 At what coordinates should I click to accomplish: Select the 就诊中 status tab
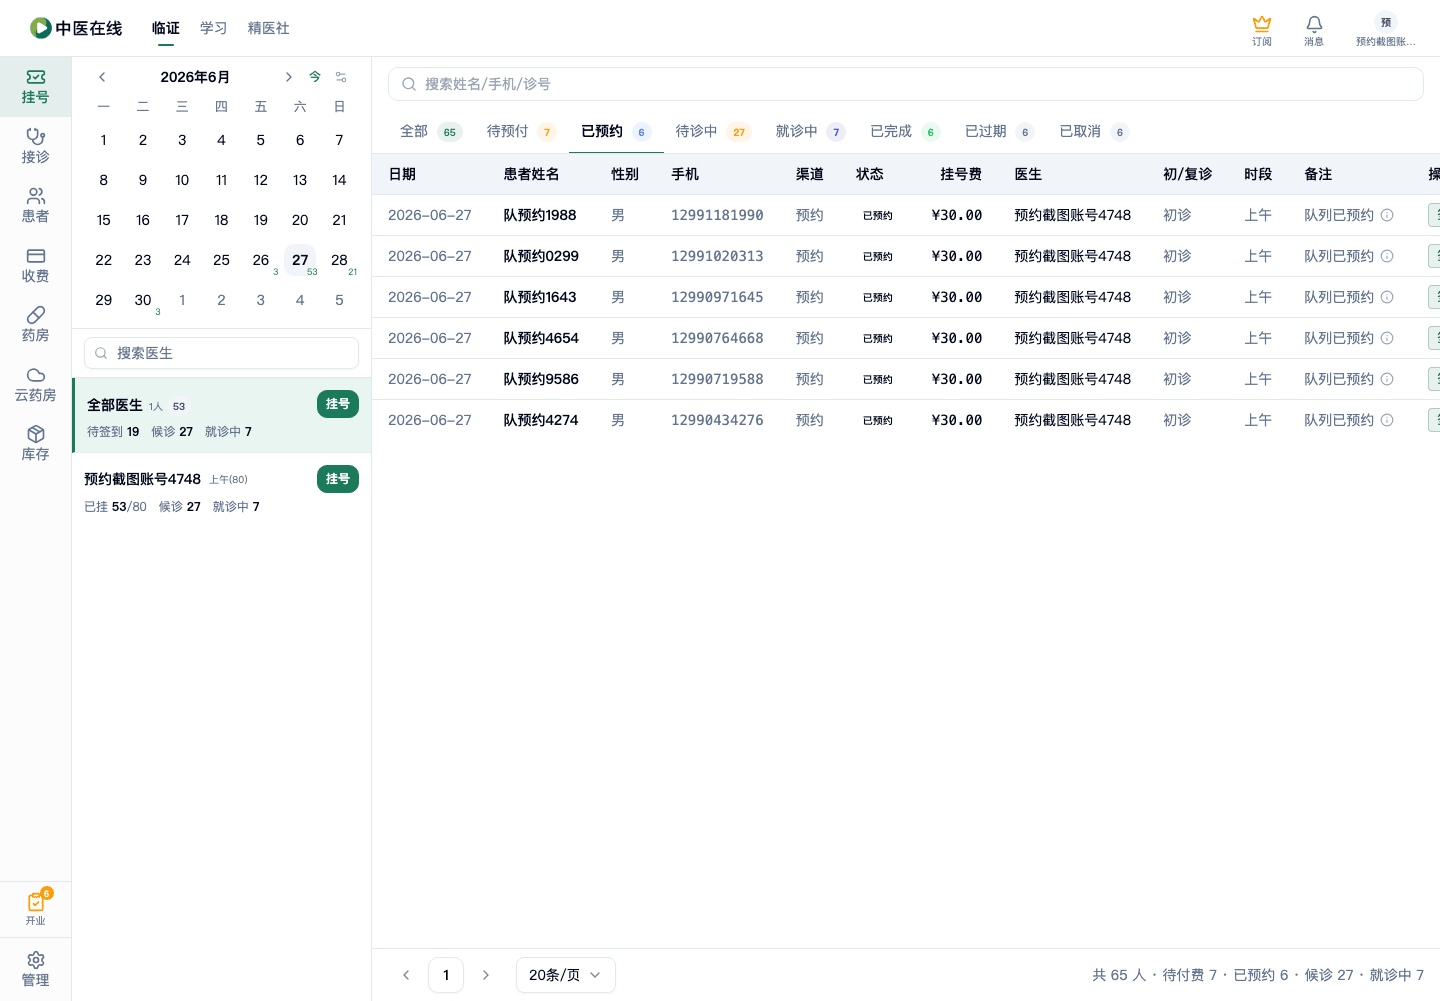tap(811, 132)
